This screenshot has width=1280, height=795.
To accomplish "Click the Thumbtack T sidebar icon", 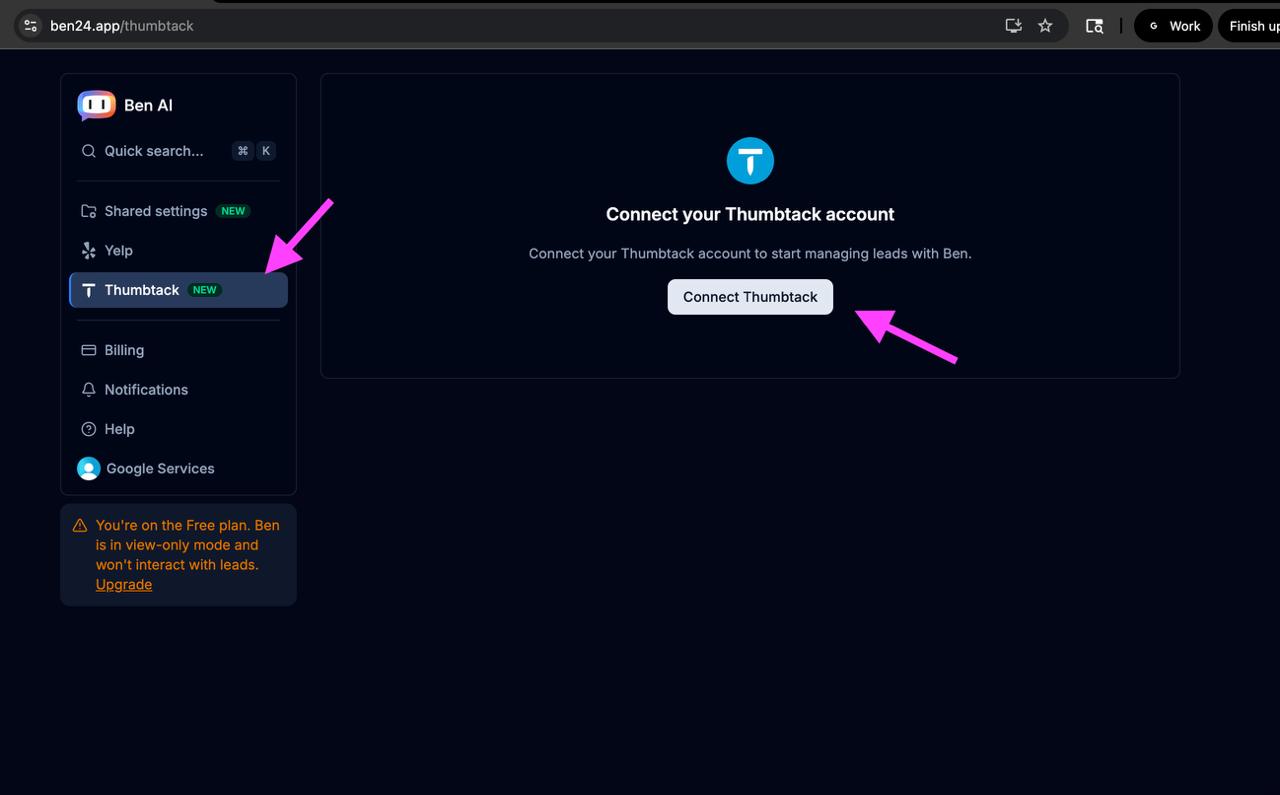I will [89, 290].
